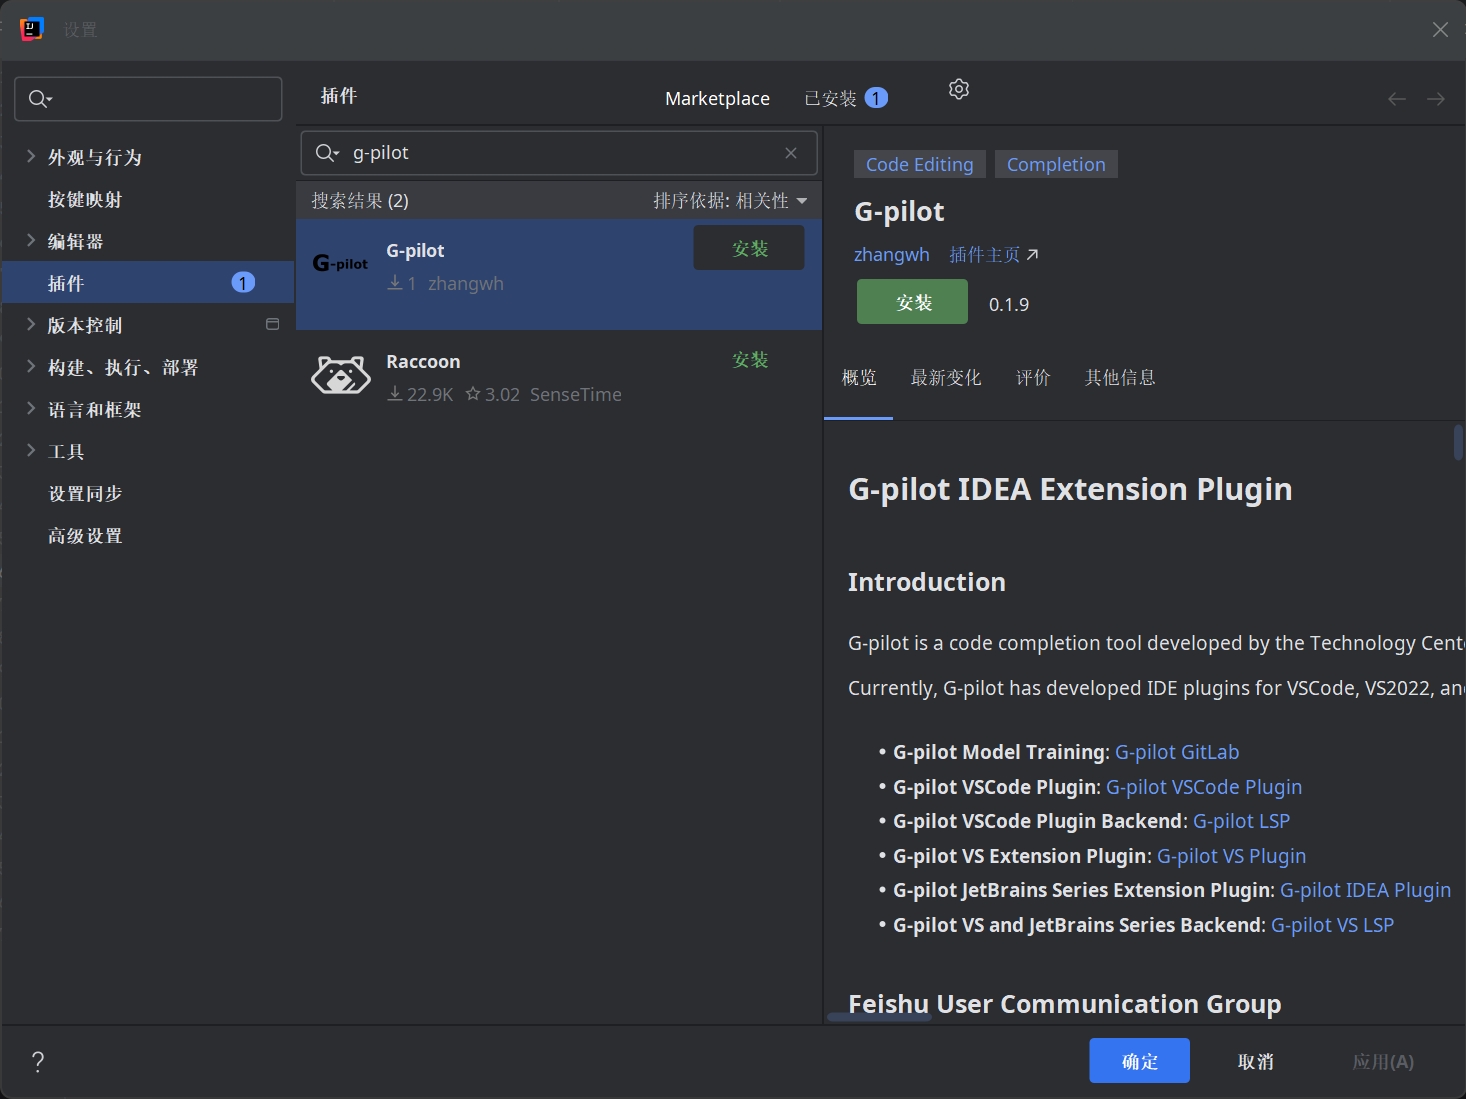Open the 概览 tab
1466x1099 pixels.
click(x=859, y=377)
